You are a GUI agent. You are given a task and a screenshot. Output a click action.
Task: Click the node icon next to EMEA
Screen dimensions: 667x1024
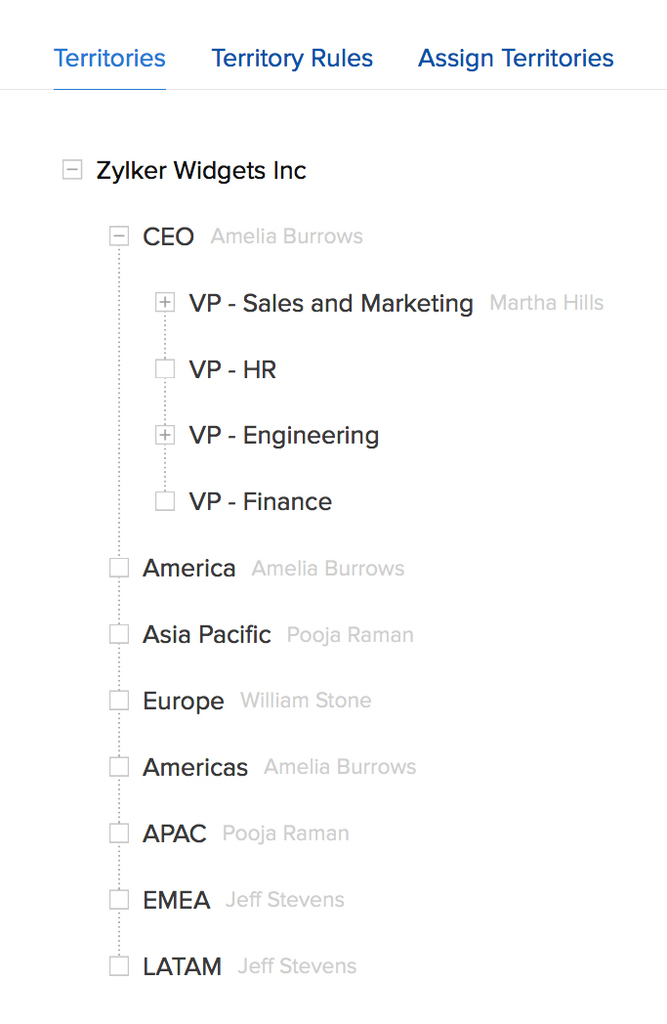click(119, 900)
